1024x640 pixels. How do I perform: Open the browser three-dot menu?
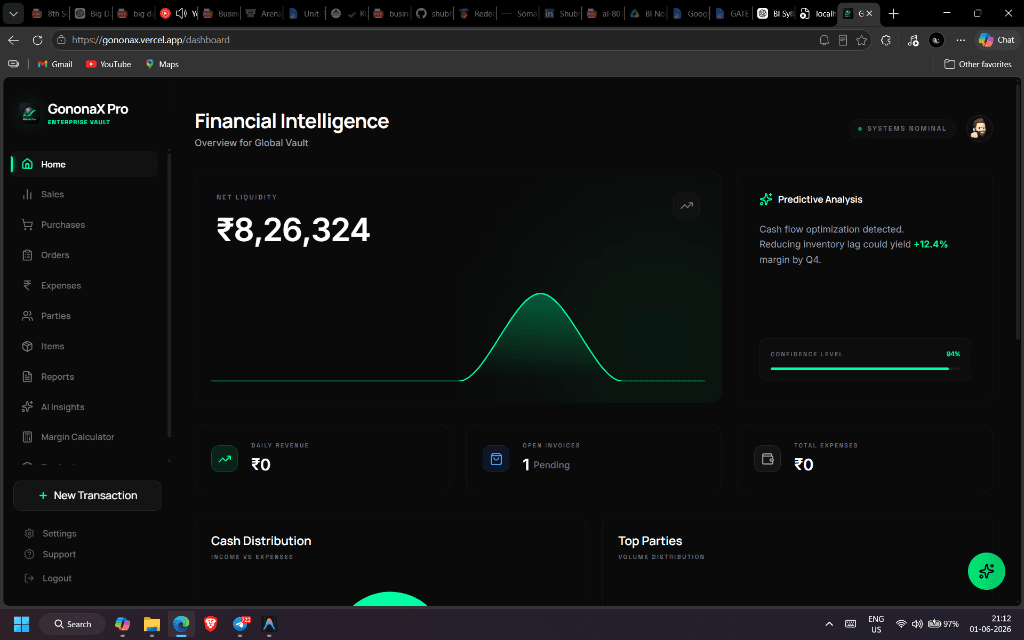[x=961, y=40]
